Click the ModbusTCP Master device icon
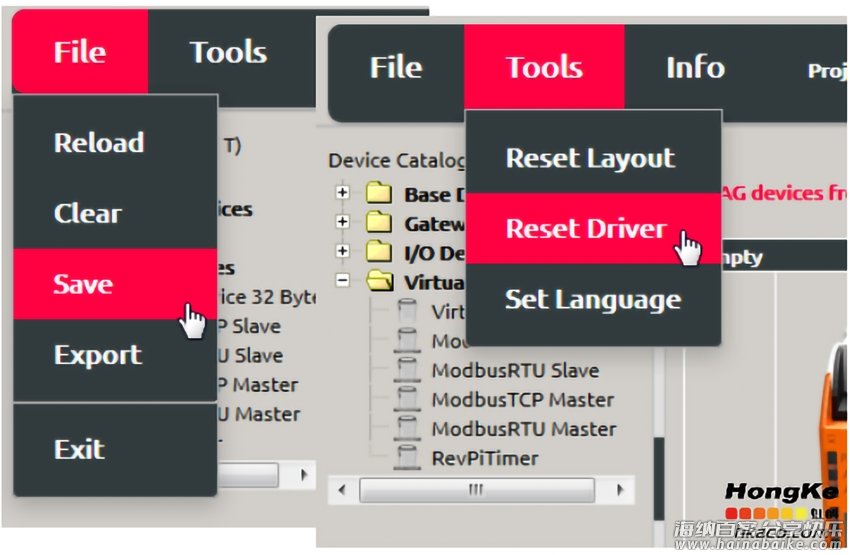This screenshot has height=555, width=850. 407,399
